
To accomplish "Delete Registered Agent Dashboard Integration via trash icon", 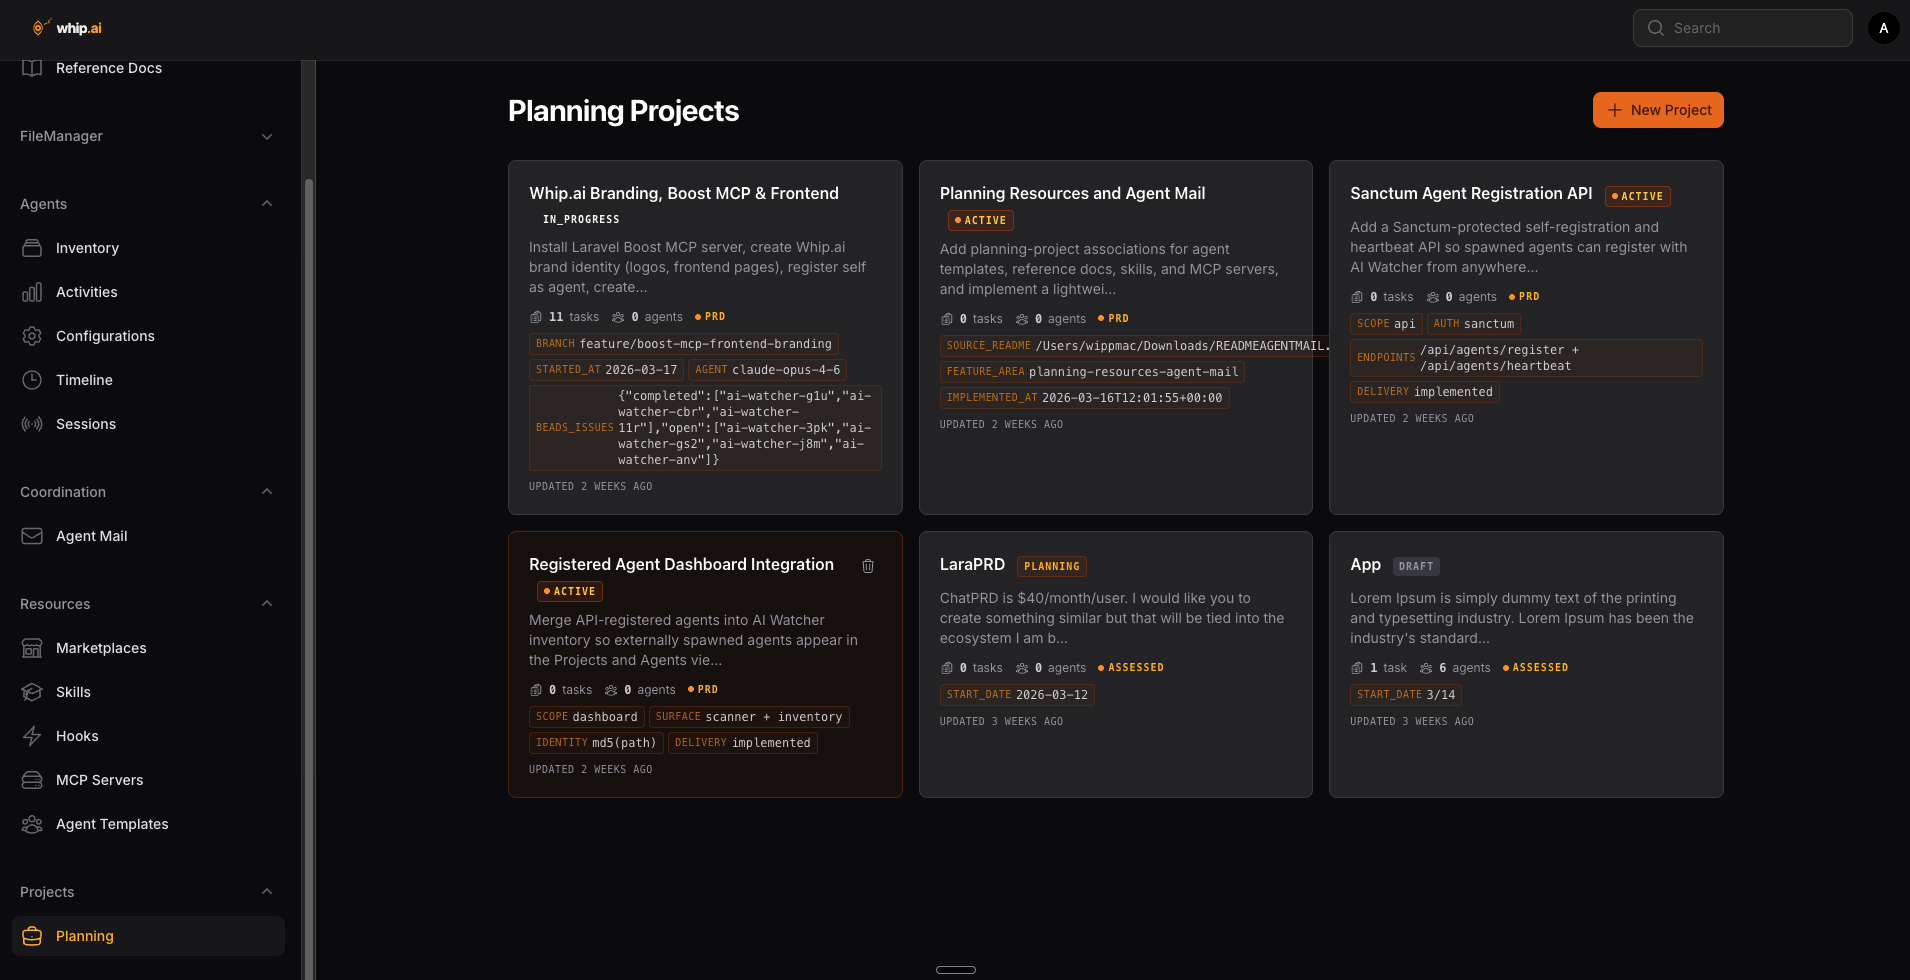I will [x=868, y=566].
